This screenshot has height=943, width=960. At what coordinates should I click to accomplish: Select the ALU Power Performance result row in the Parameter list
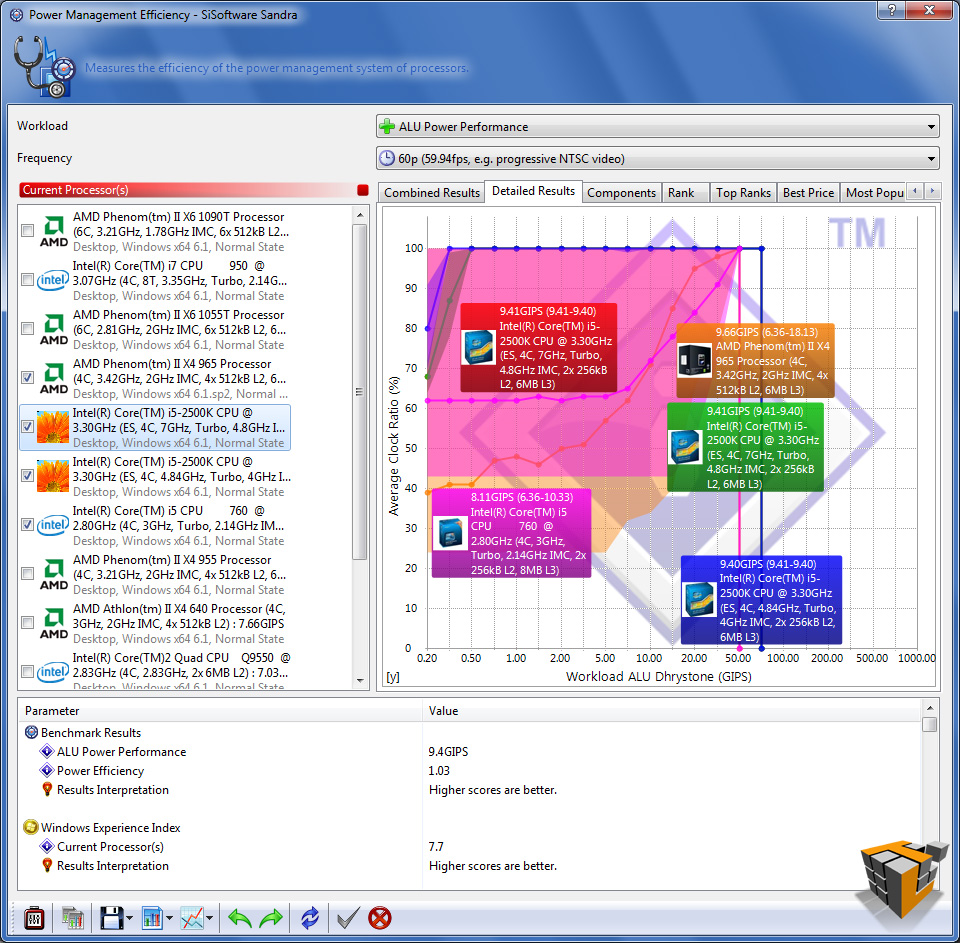coord(468,751)
